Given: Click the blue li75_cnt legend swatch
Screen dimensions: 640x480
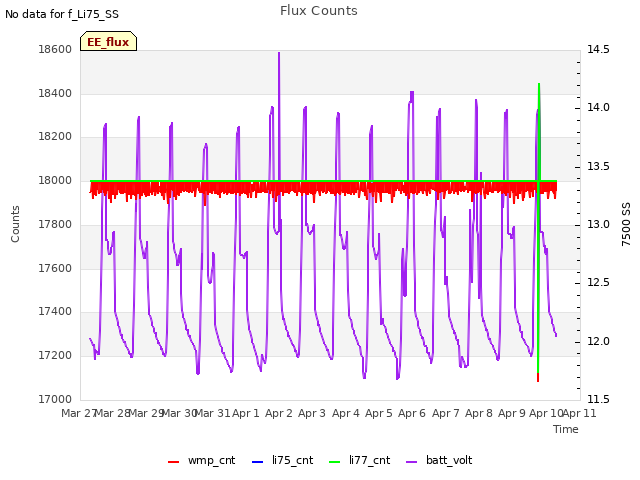Looking at the screenshot, I should point(258,462).
